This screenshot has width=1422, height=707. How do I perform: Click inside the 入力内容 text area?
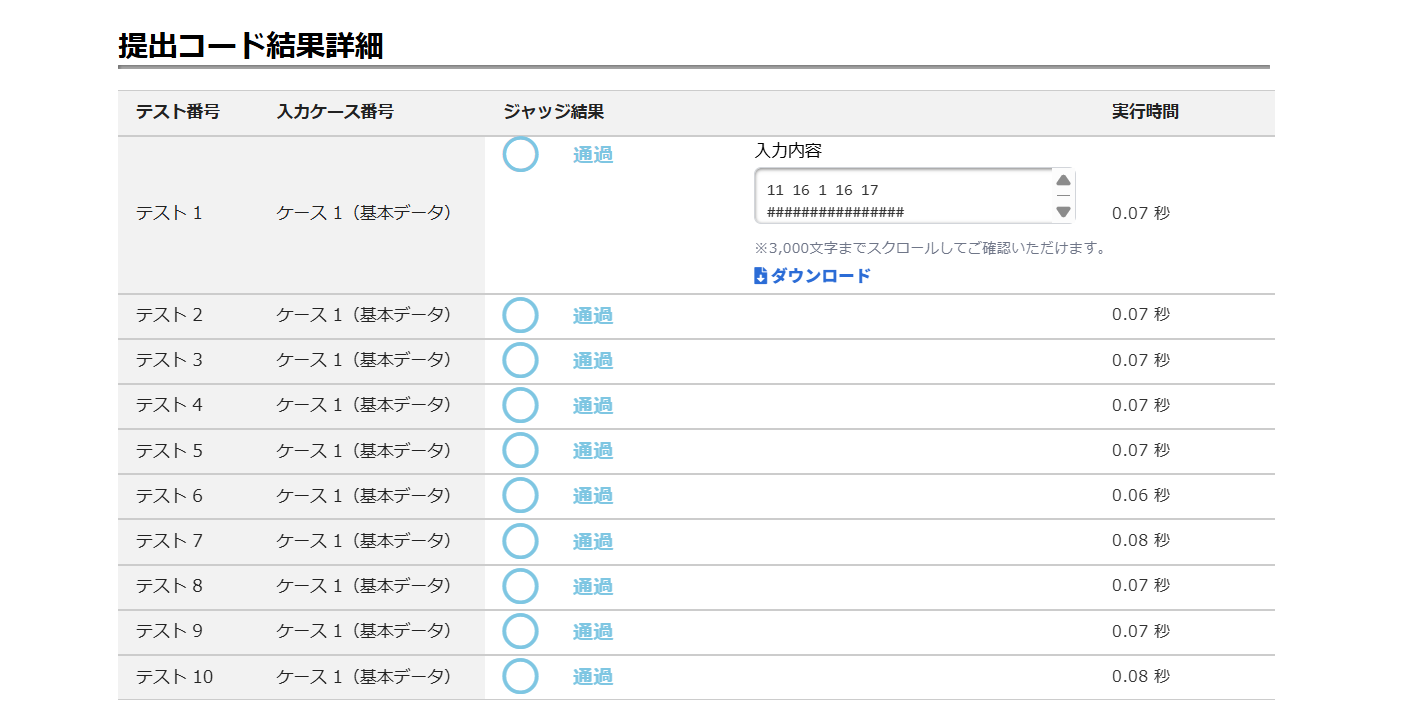[x=900, y=196]
